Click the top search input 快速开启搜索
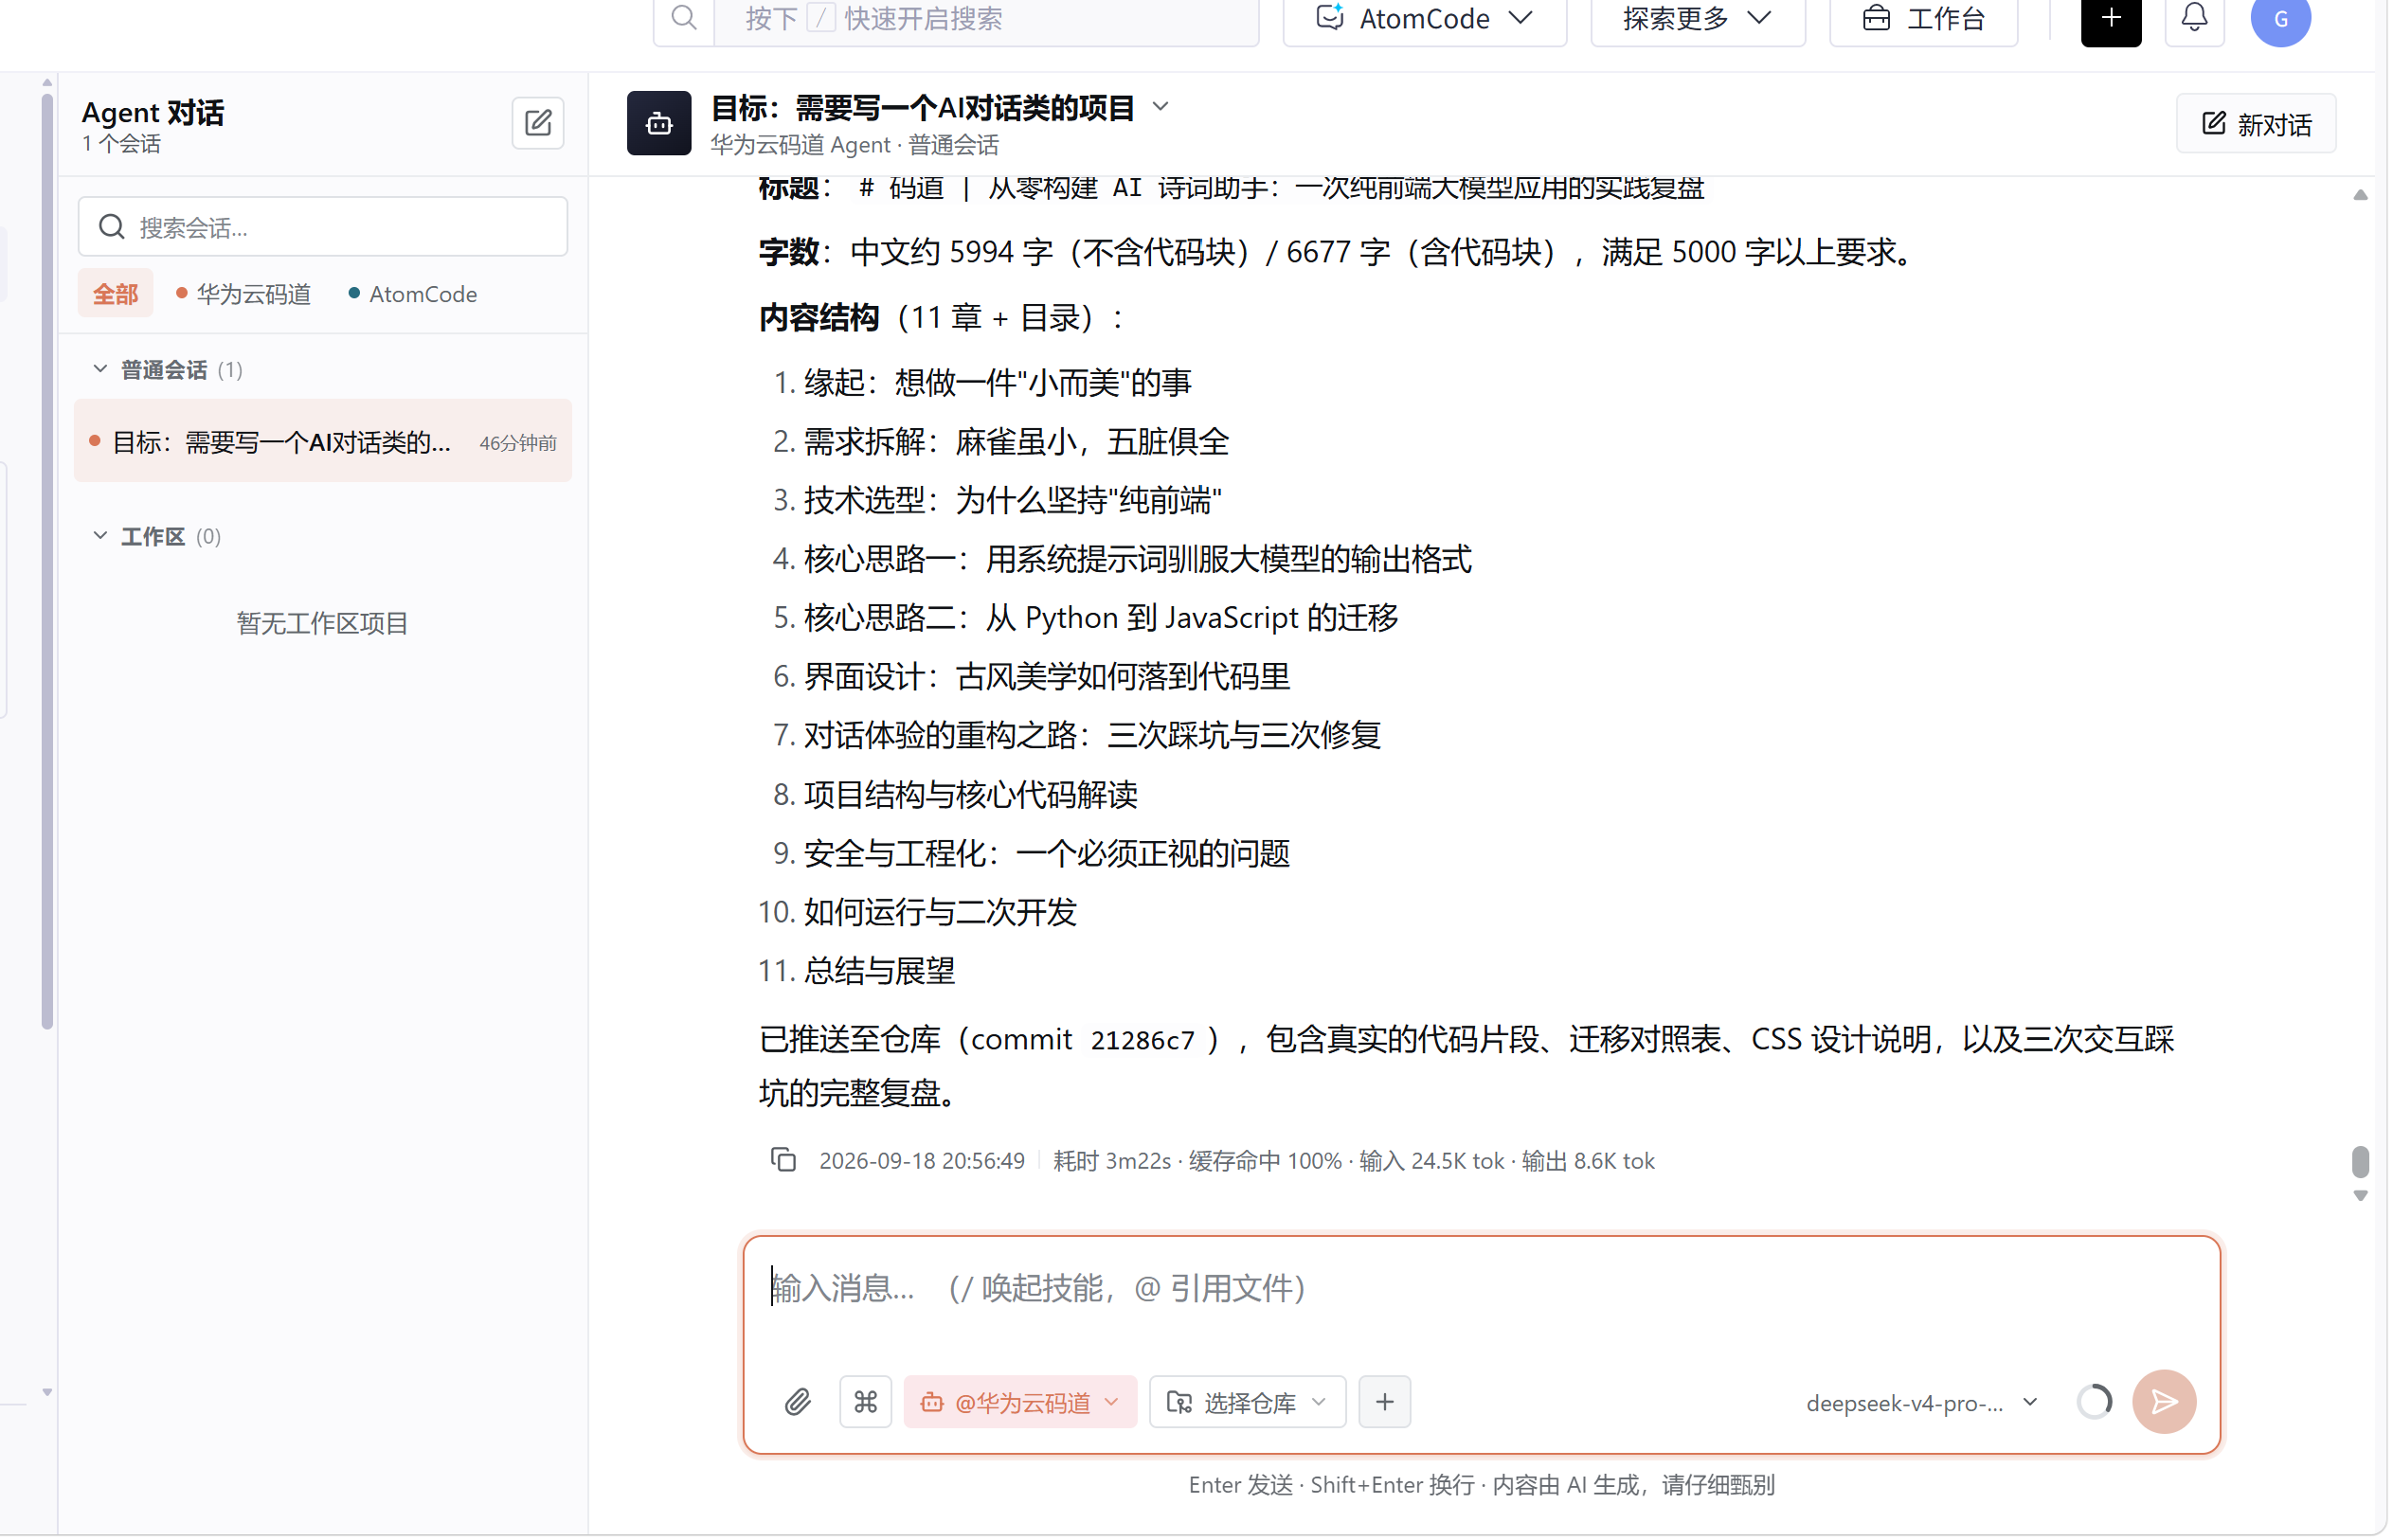 987,18
